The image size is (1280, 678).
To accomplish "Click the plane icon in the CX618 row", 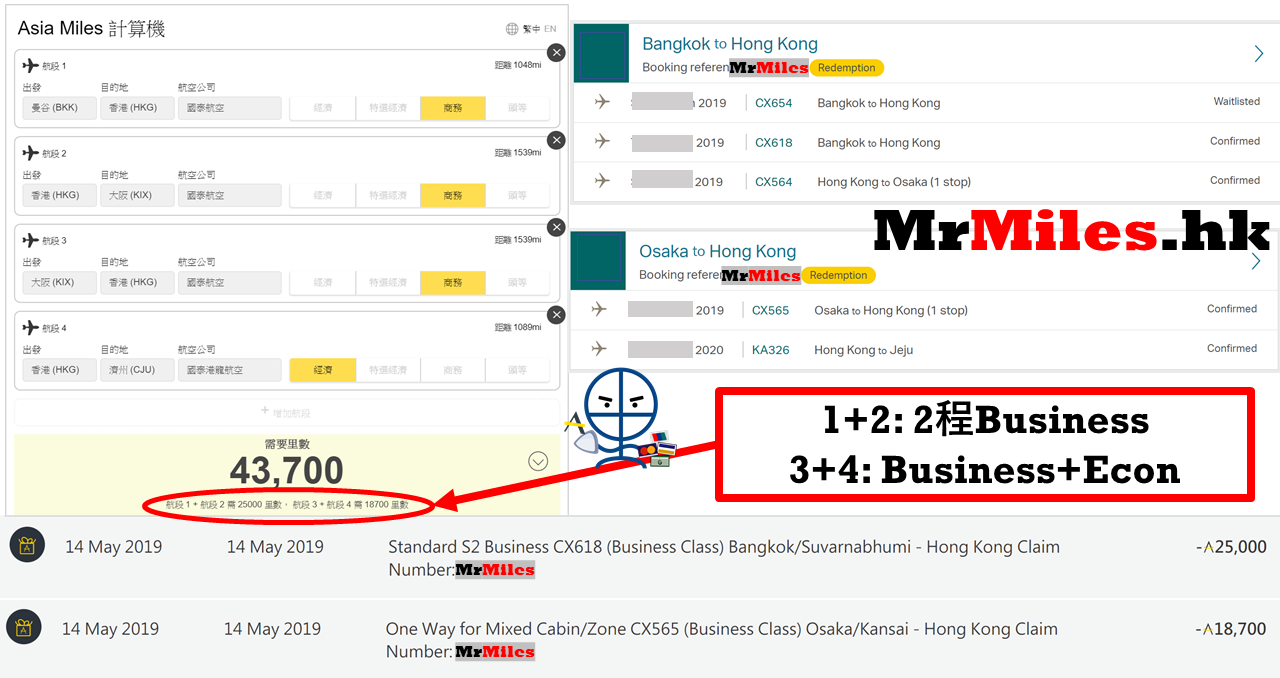I will pos(602,141).
